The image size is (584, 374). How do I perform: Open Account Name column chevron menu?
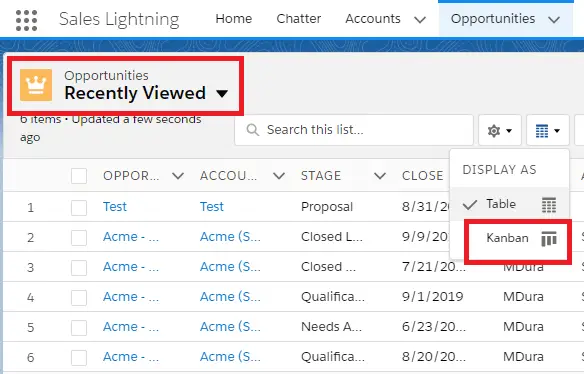[279, 176]
